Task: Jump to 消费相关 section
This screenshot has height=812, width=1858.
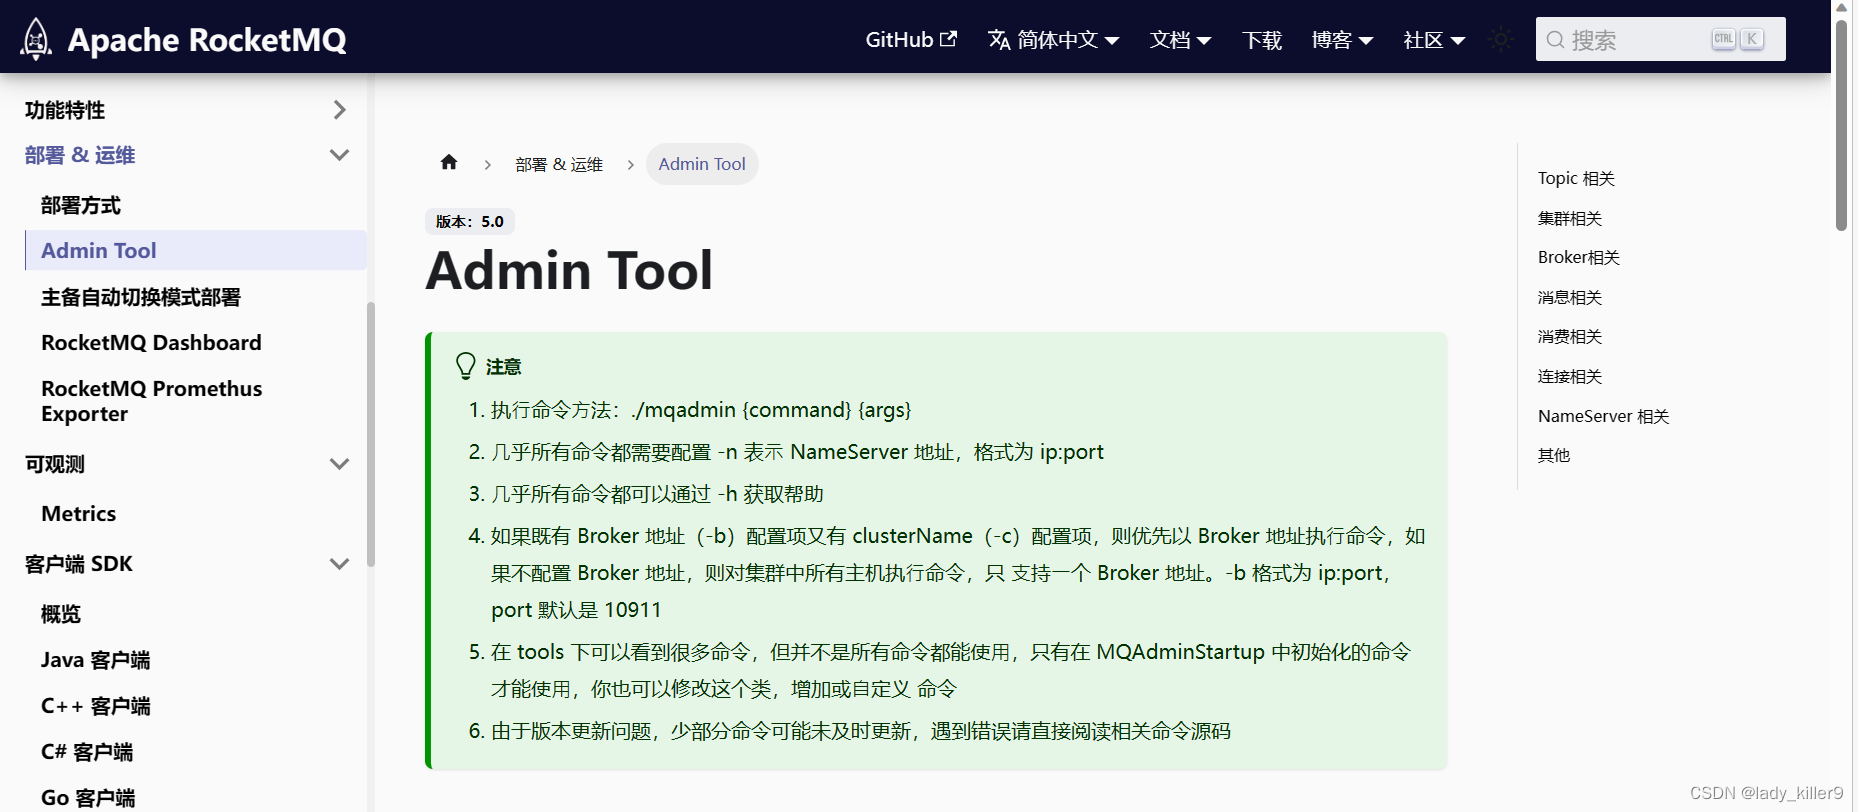Action: coord(1570,336)
